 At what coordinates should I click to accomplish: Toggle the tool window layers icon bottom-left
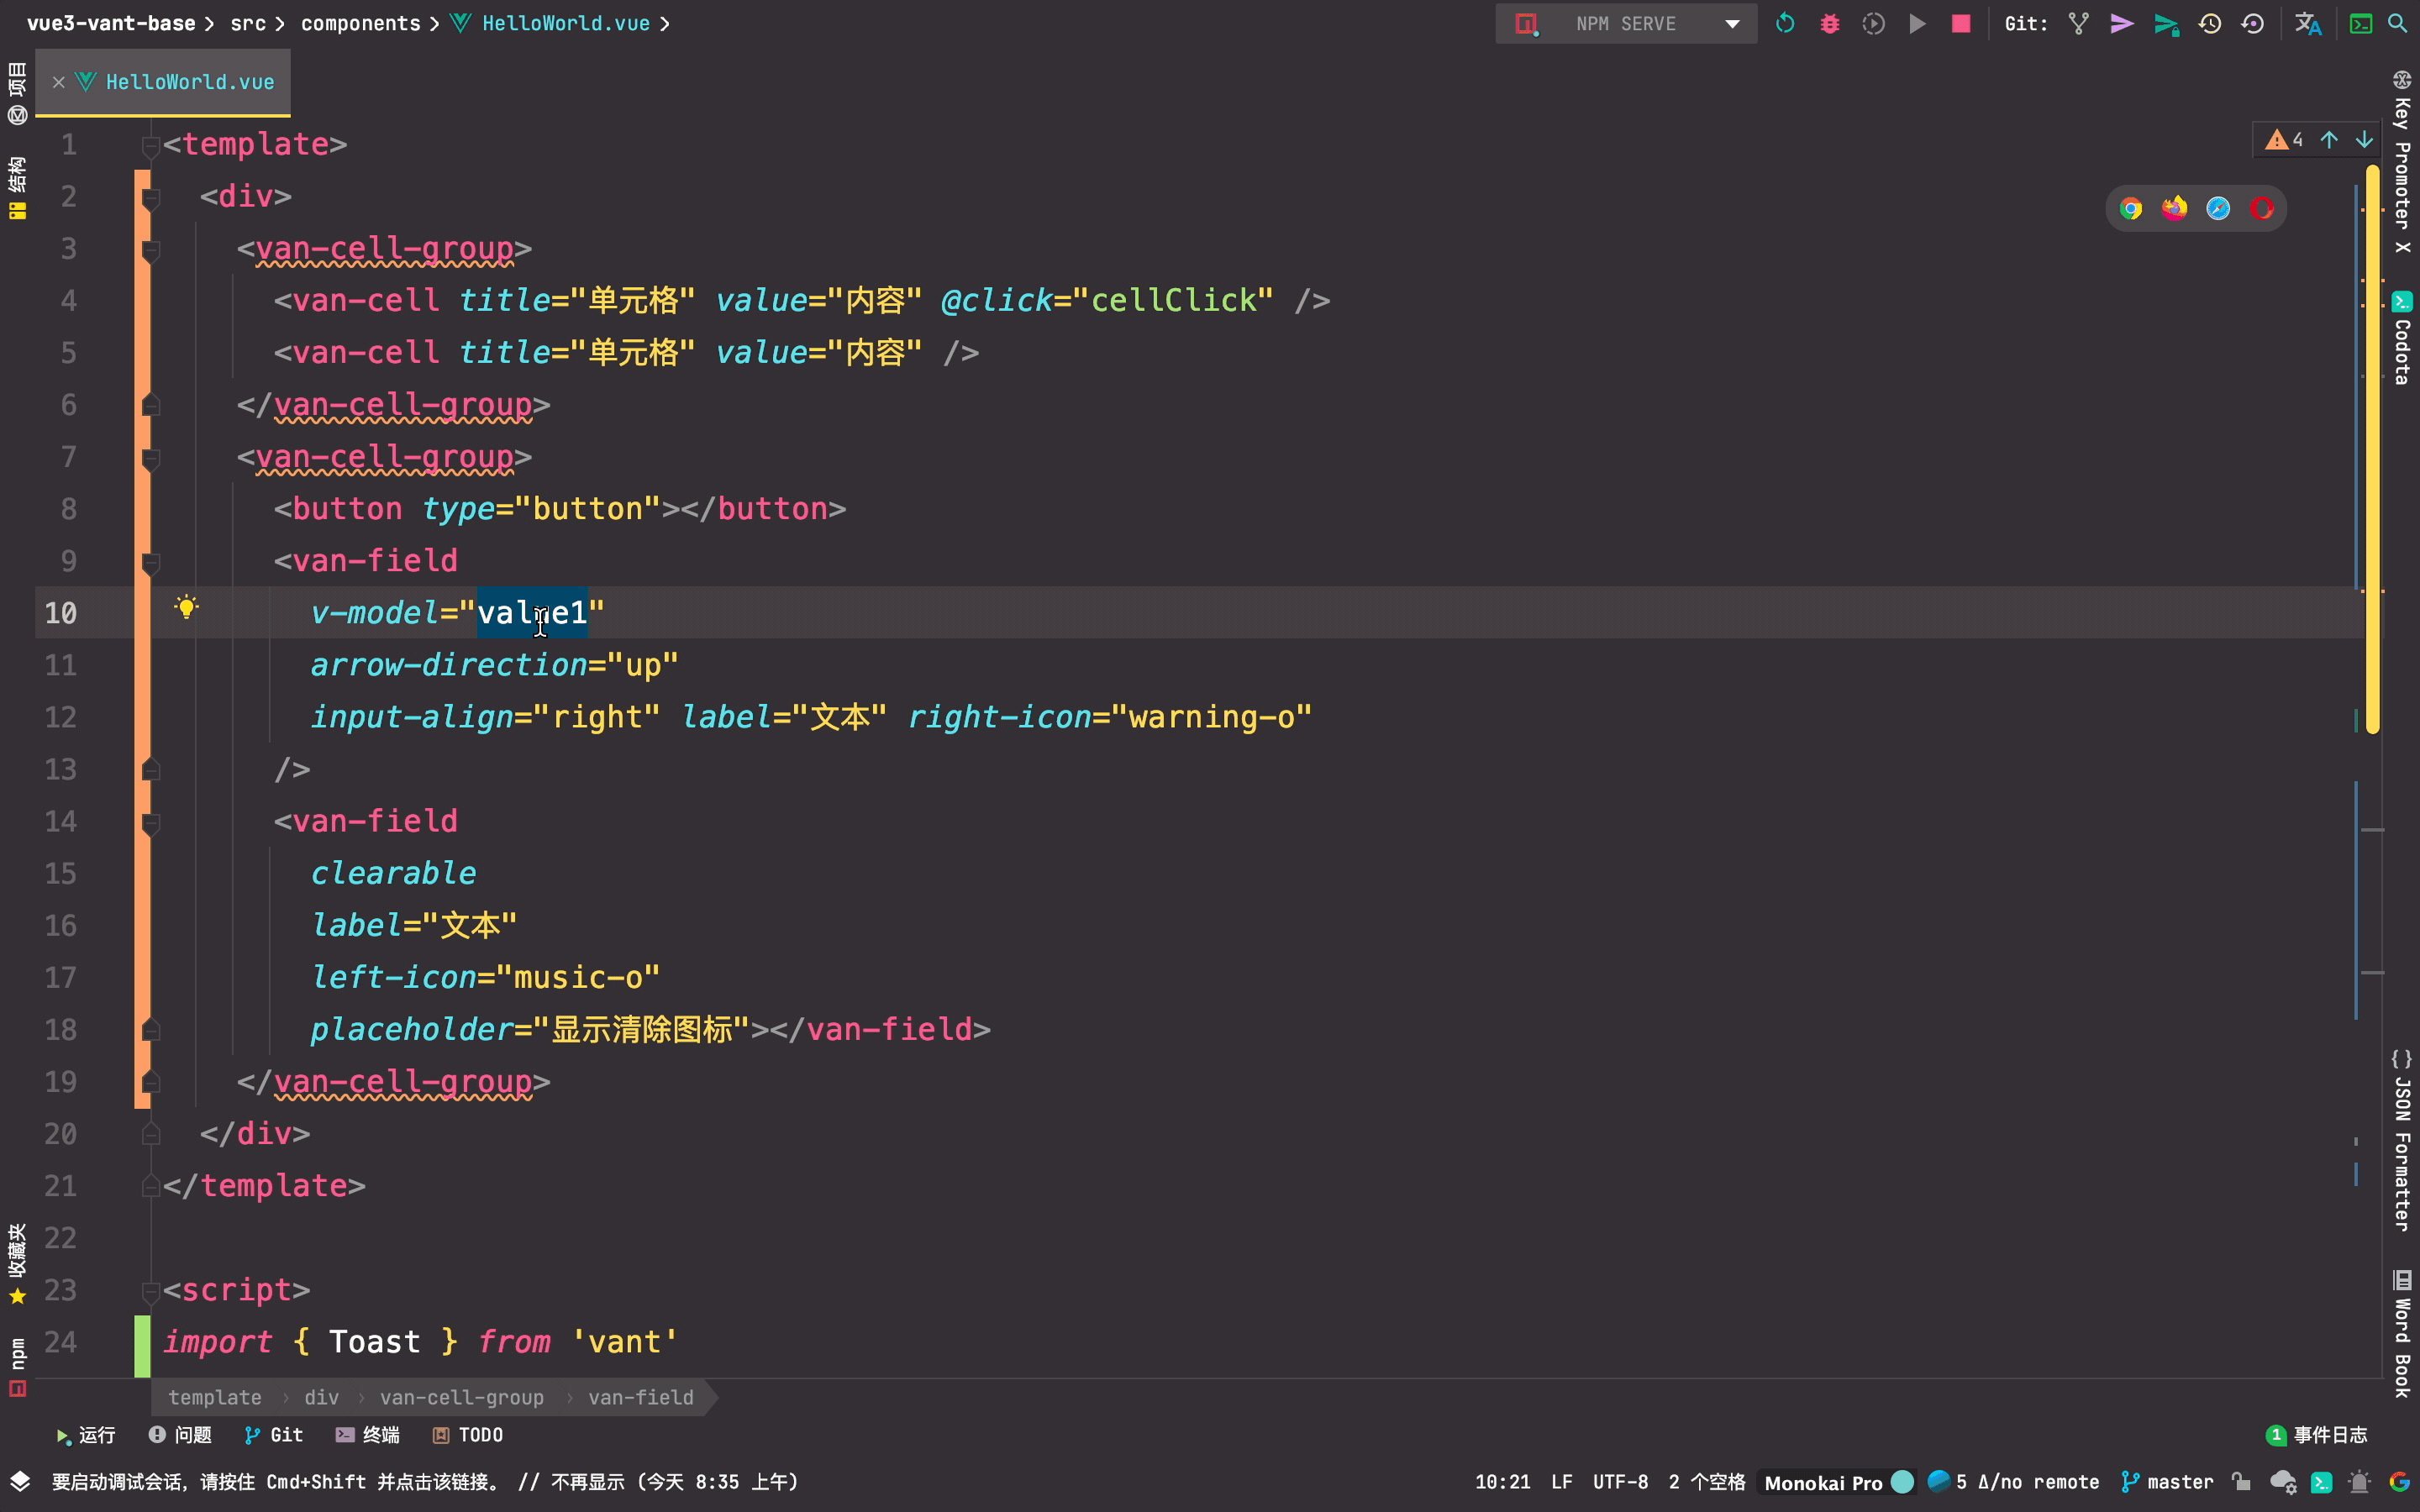click(20, 1481)
